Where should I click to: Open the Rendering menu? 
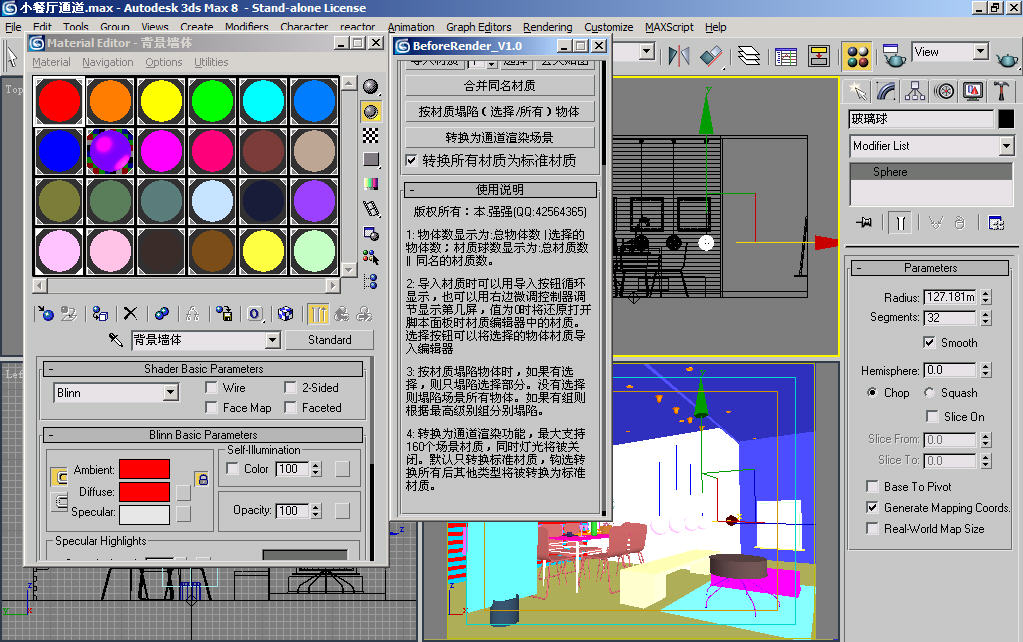[547, 27]
